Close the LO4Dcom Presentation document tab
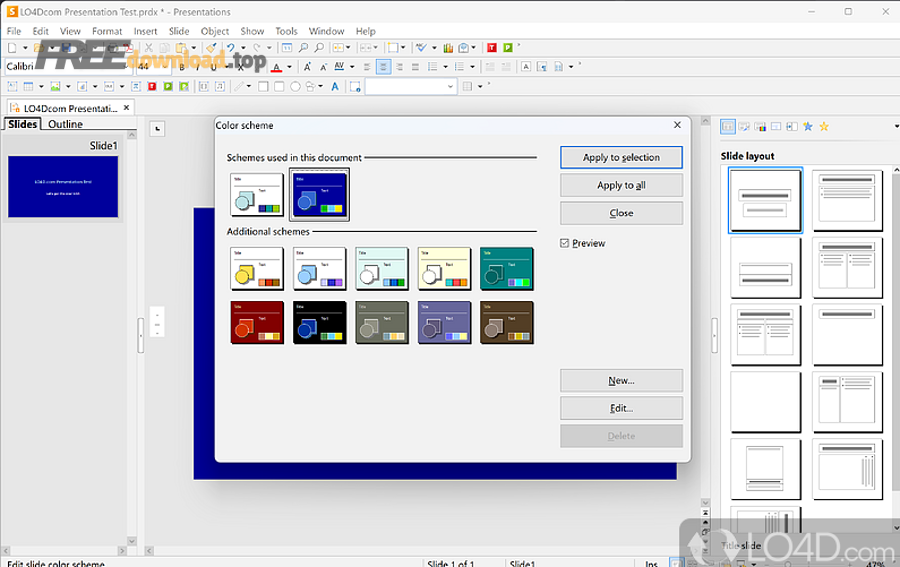The width and height of the screenshot is (900, 567). (127, 107)
